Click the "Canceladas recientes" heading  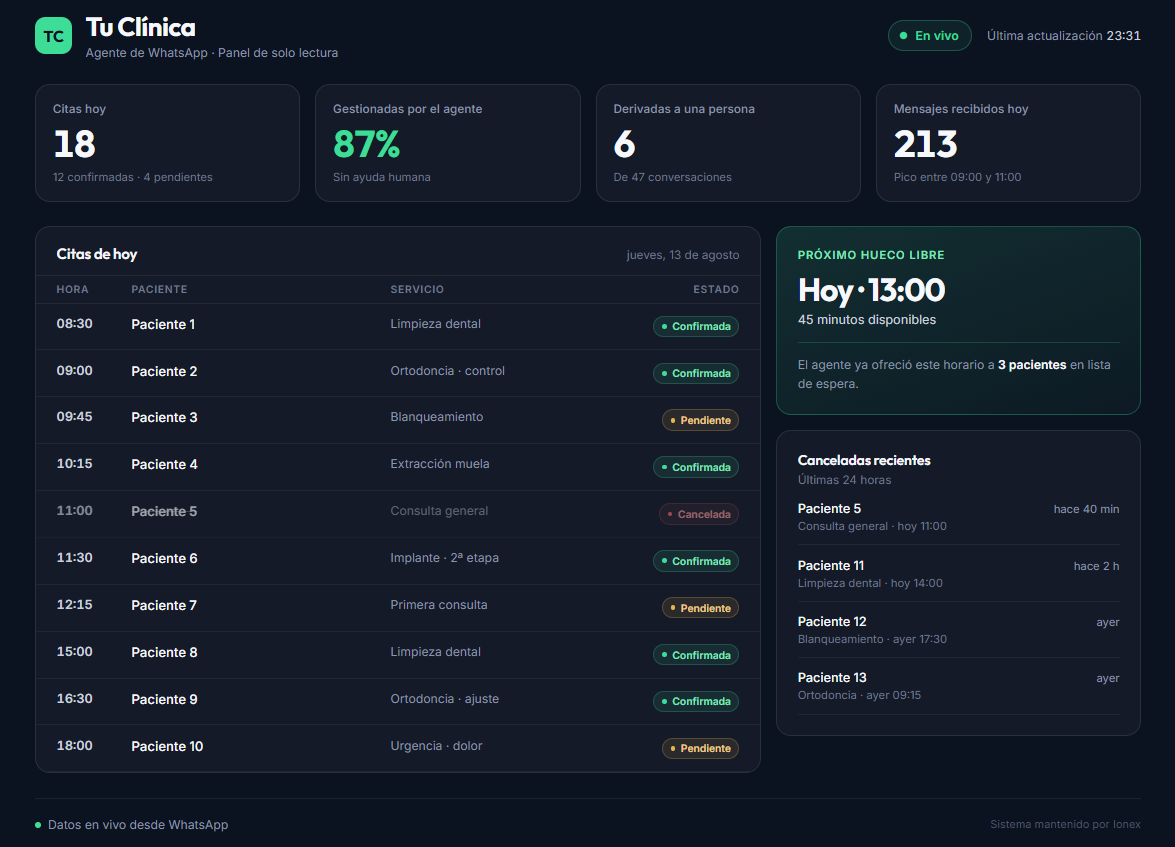click(864, 460)
